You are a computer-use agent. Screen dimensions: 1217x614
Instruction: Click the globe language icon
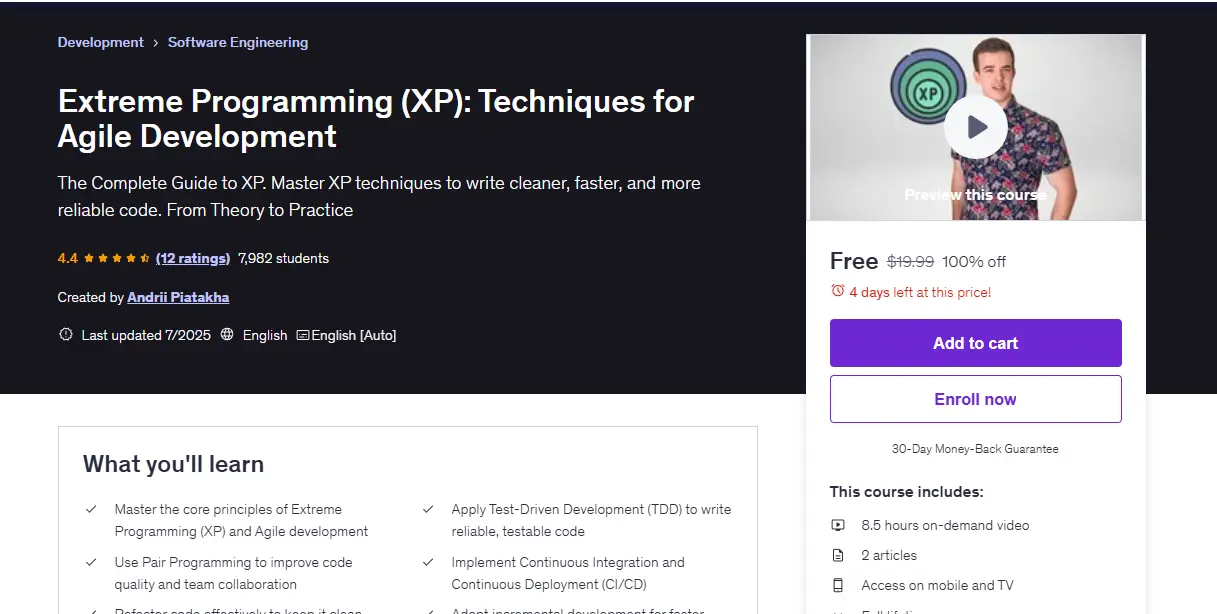pos(227,335)
